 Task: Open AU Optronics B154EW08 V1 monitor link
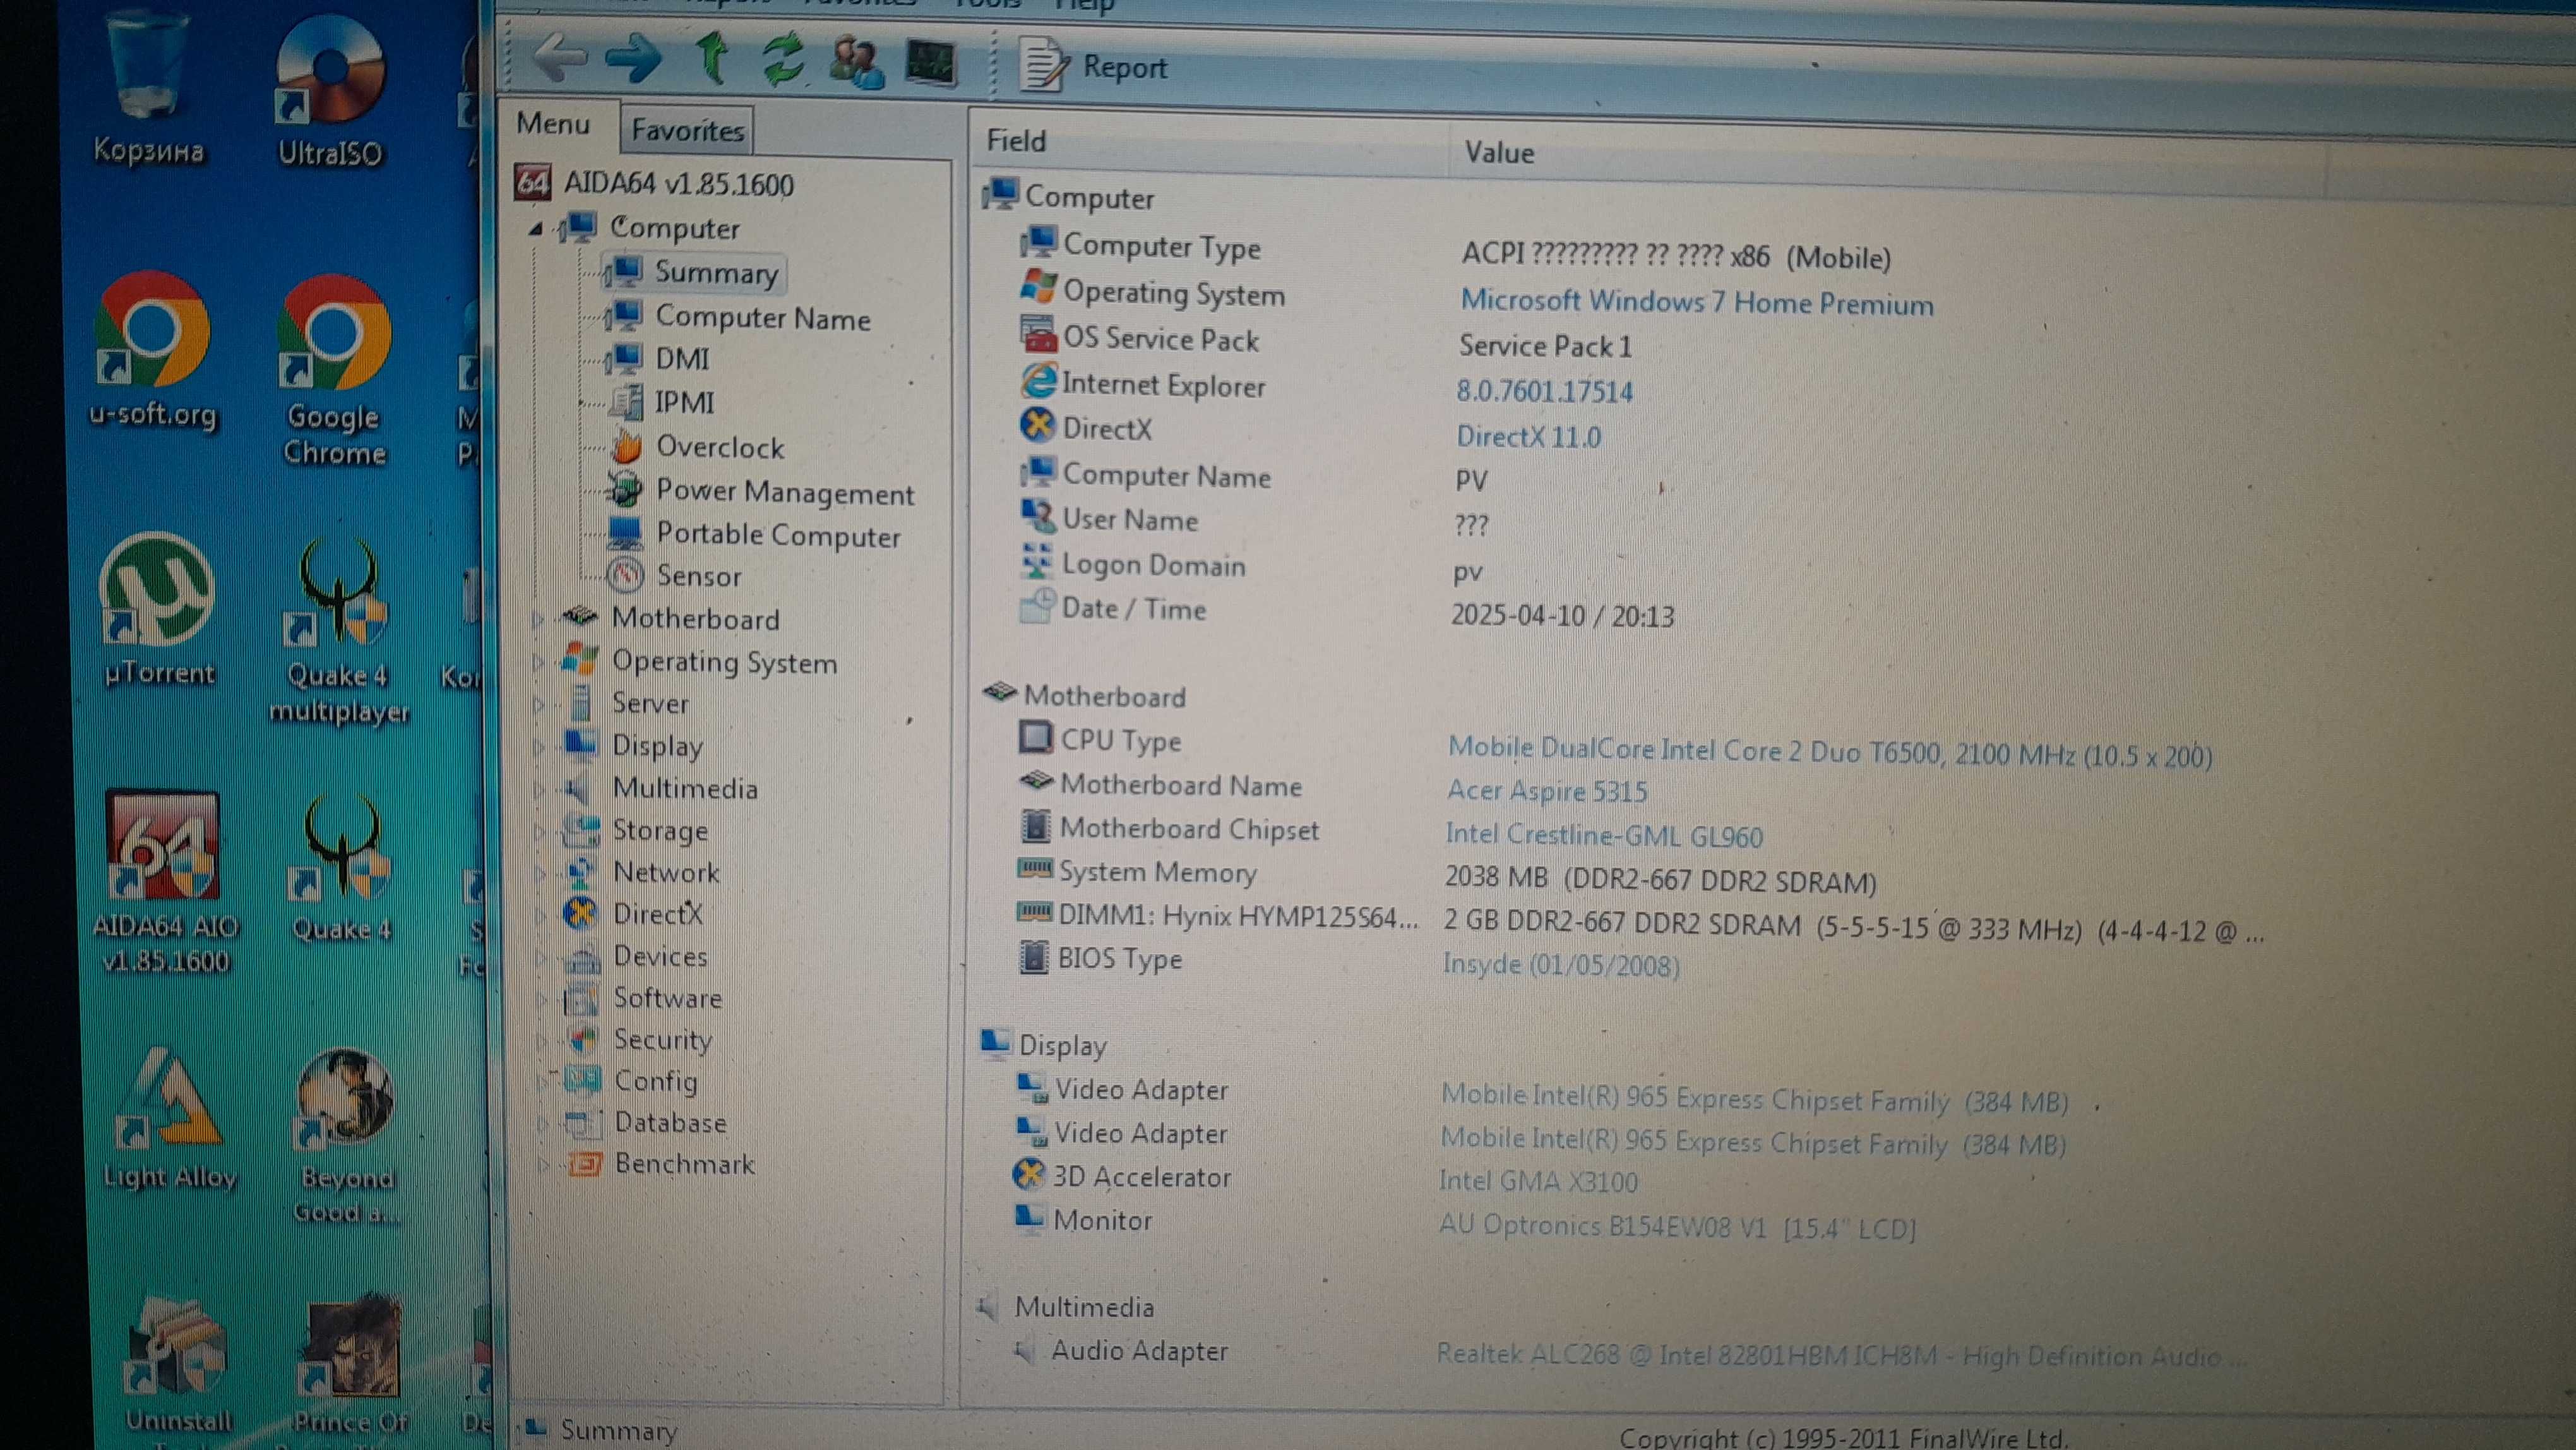(1677, 1226)
